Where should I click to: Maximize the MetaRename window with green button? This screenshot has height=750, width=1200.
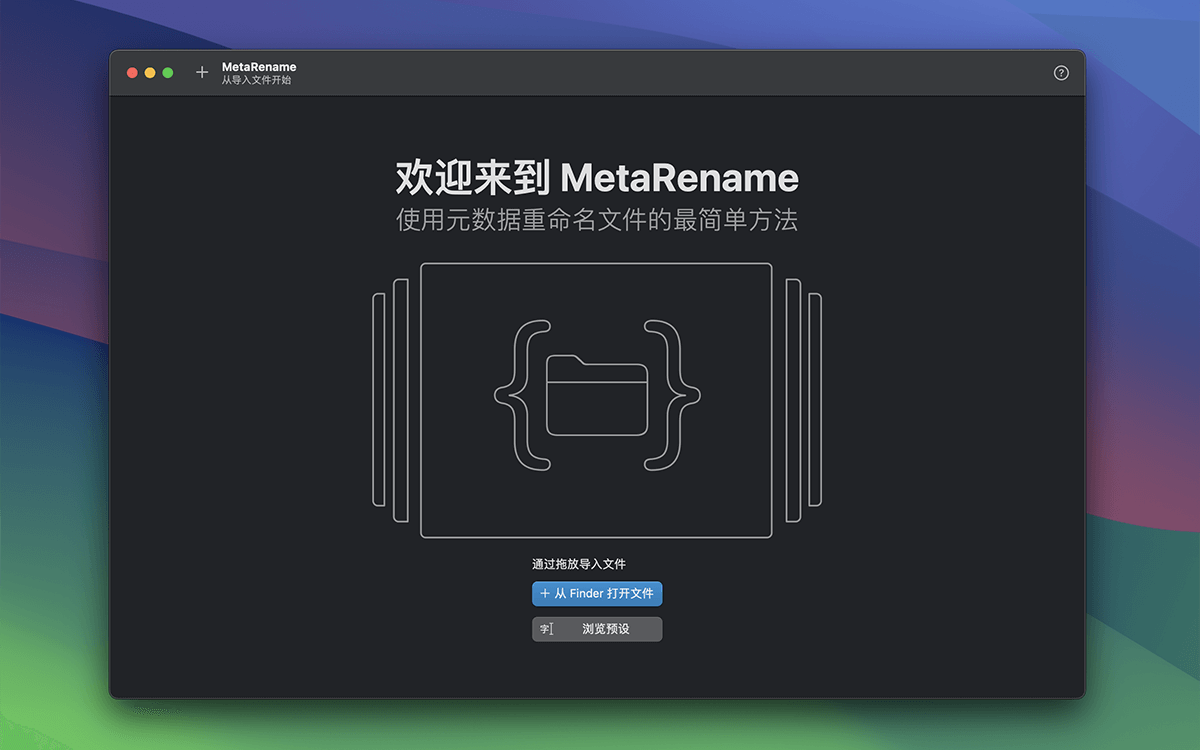(x=168, y=73)
